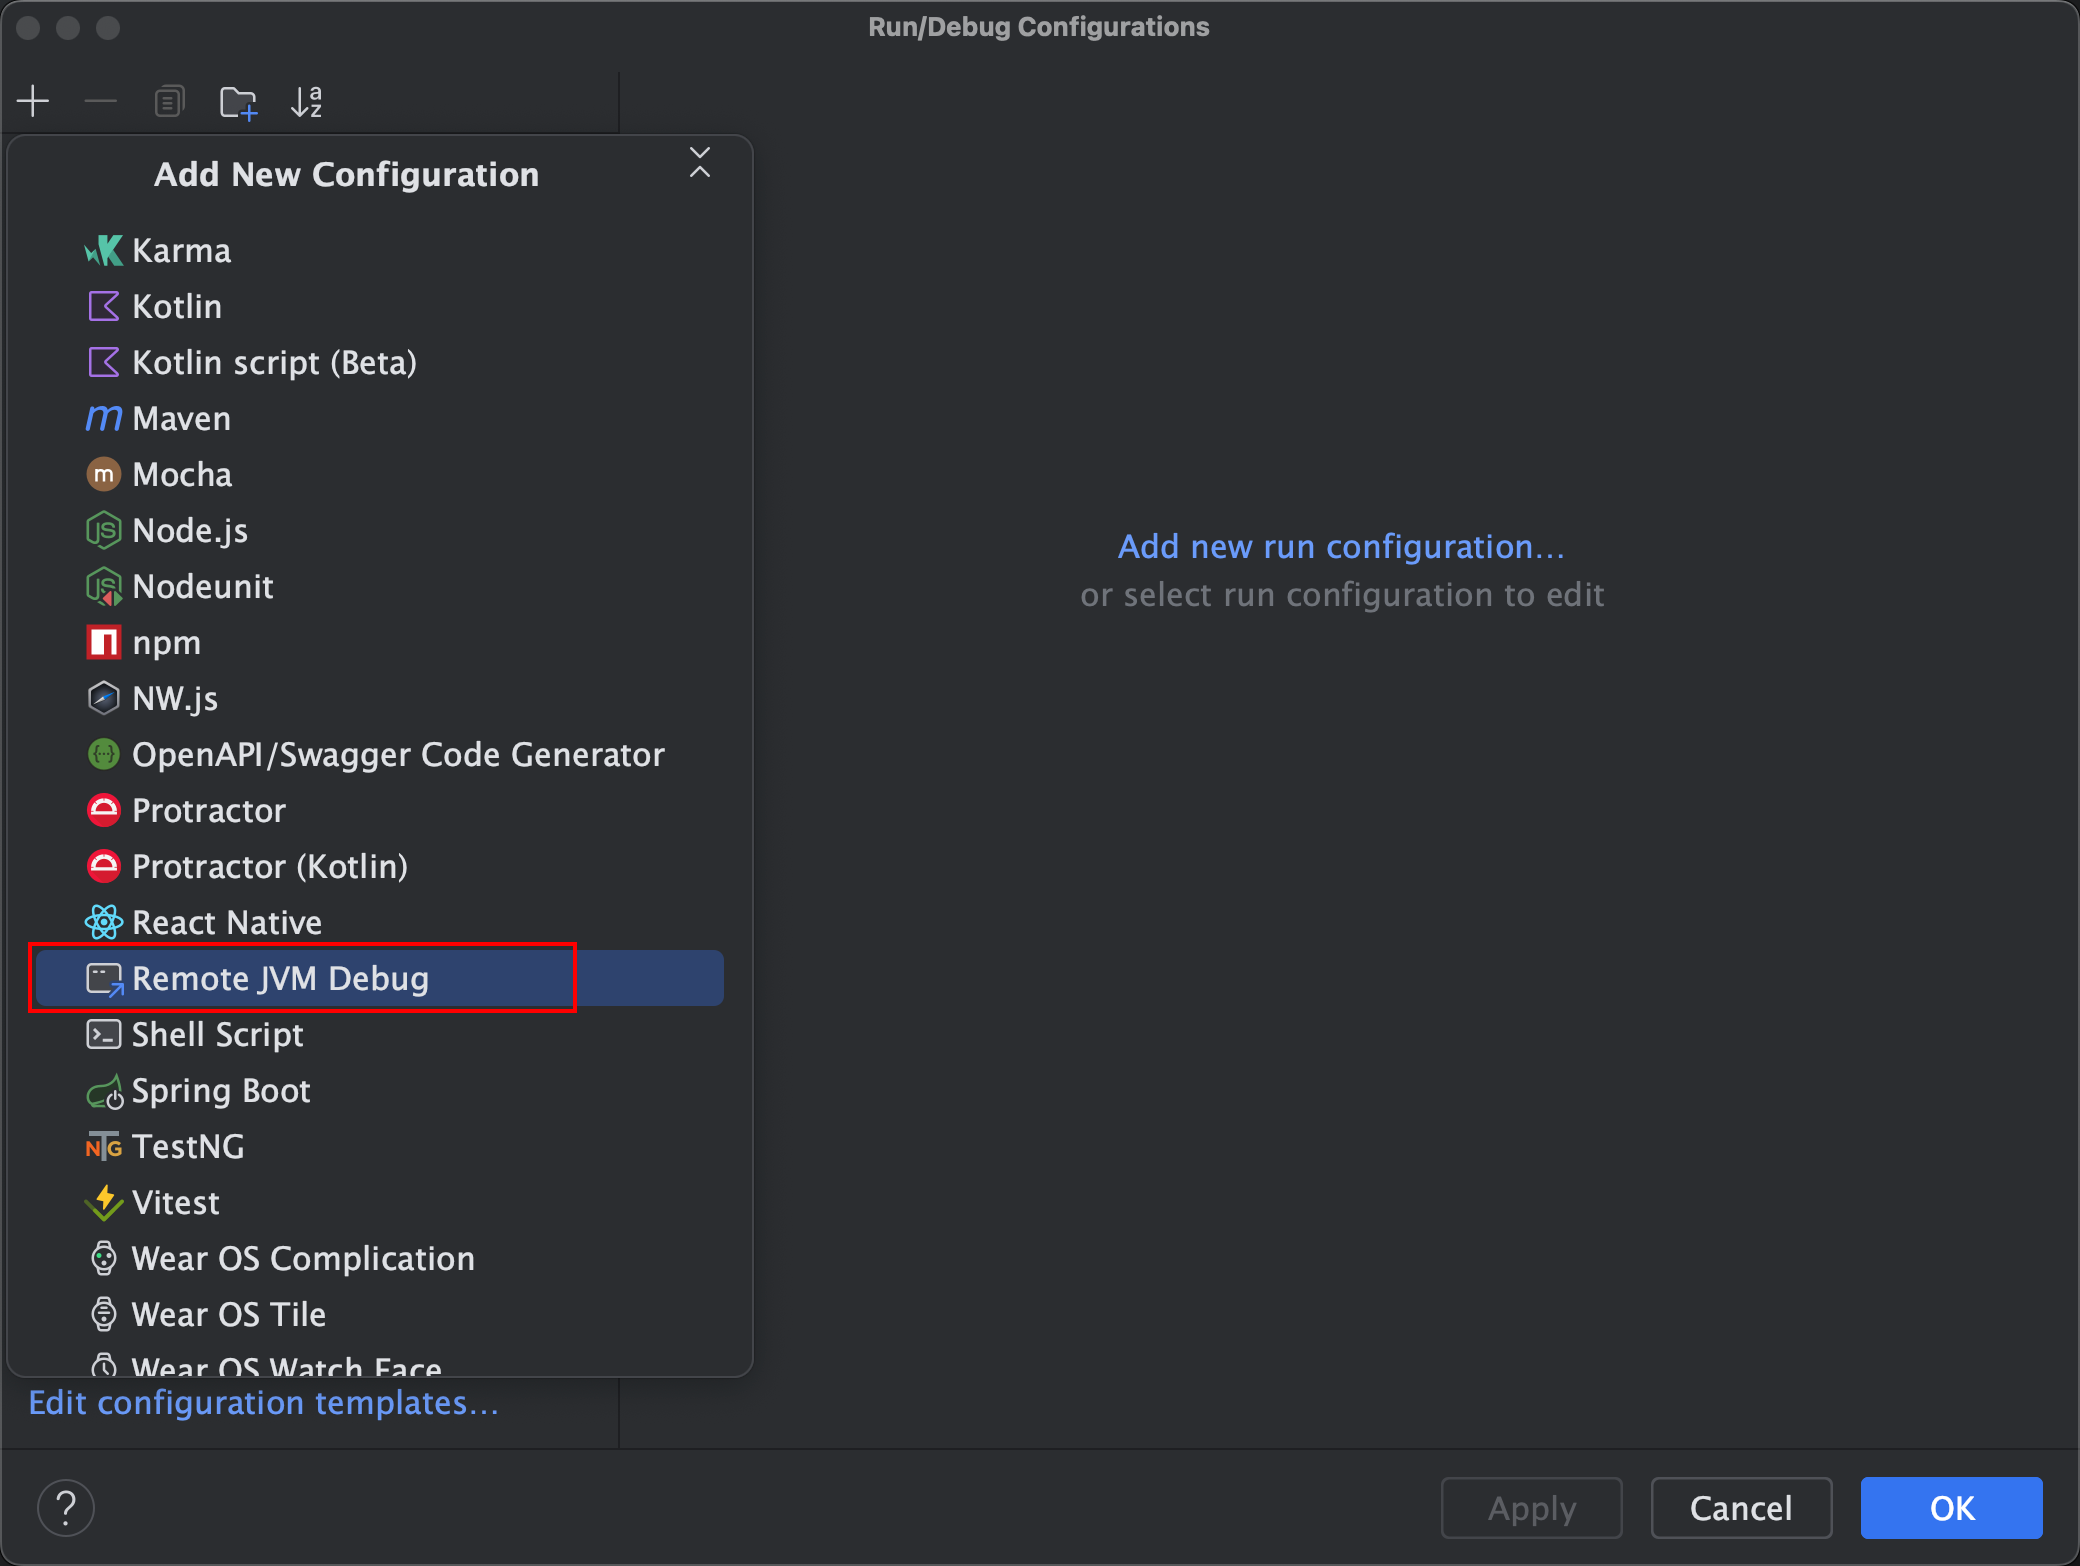
Task: Click the new folder toolbar icon
Action: [x=238, y=101]
